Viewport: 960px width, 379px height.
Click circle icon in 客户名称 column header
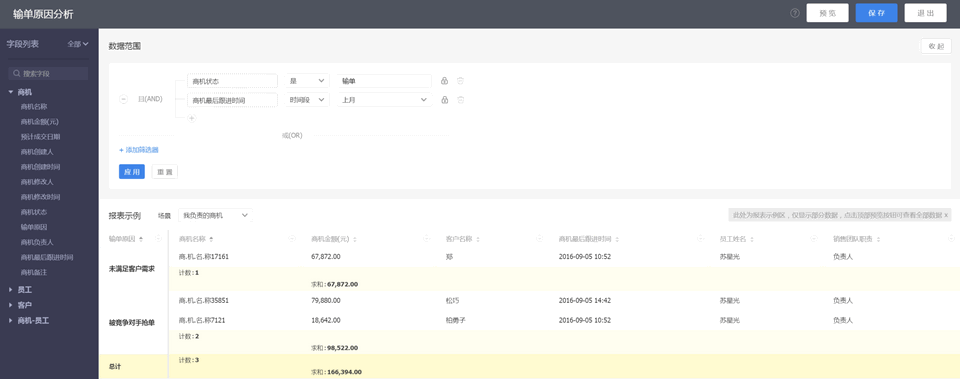pos(539,238)
